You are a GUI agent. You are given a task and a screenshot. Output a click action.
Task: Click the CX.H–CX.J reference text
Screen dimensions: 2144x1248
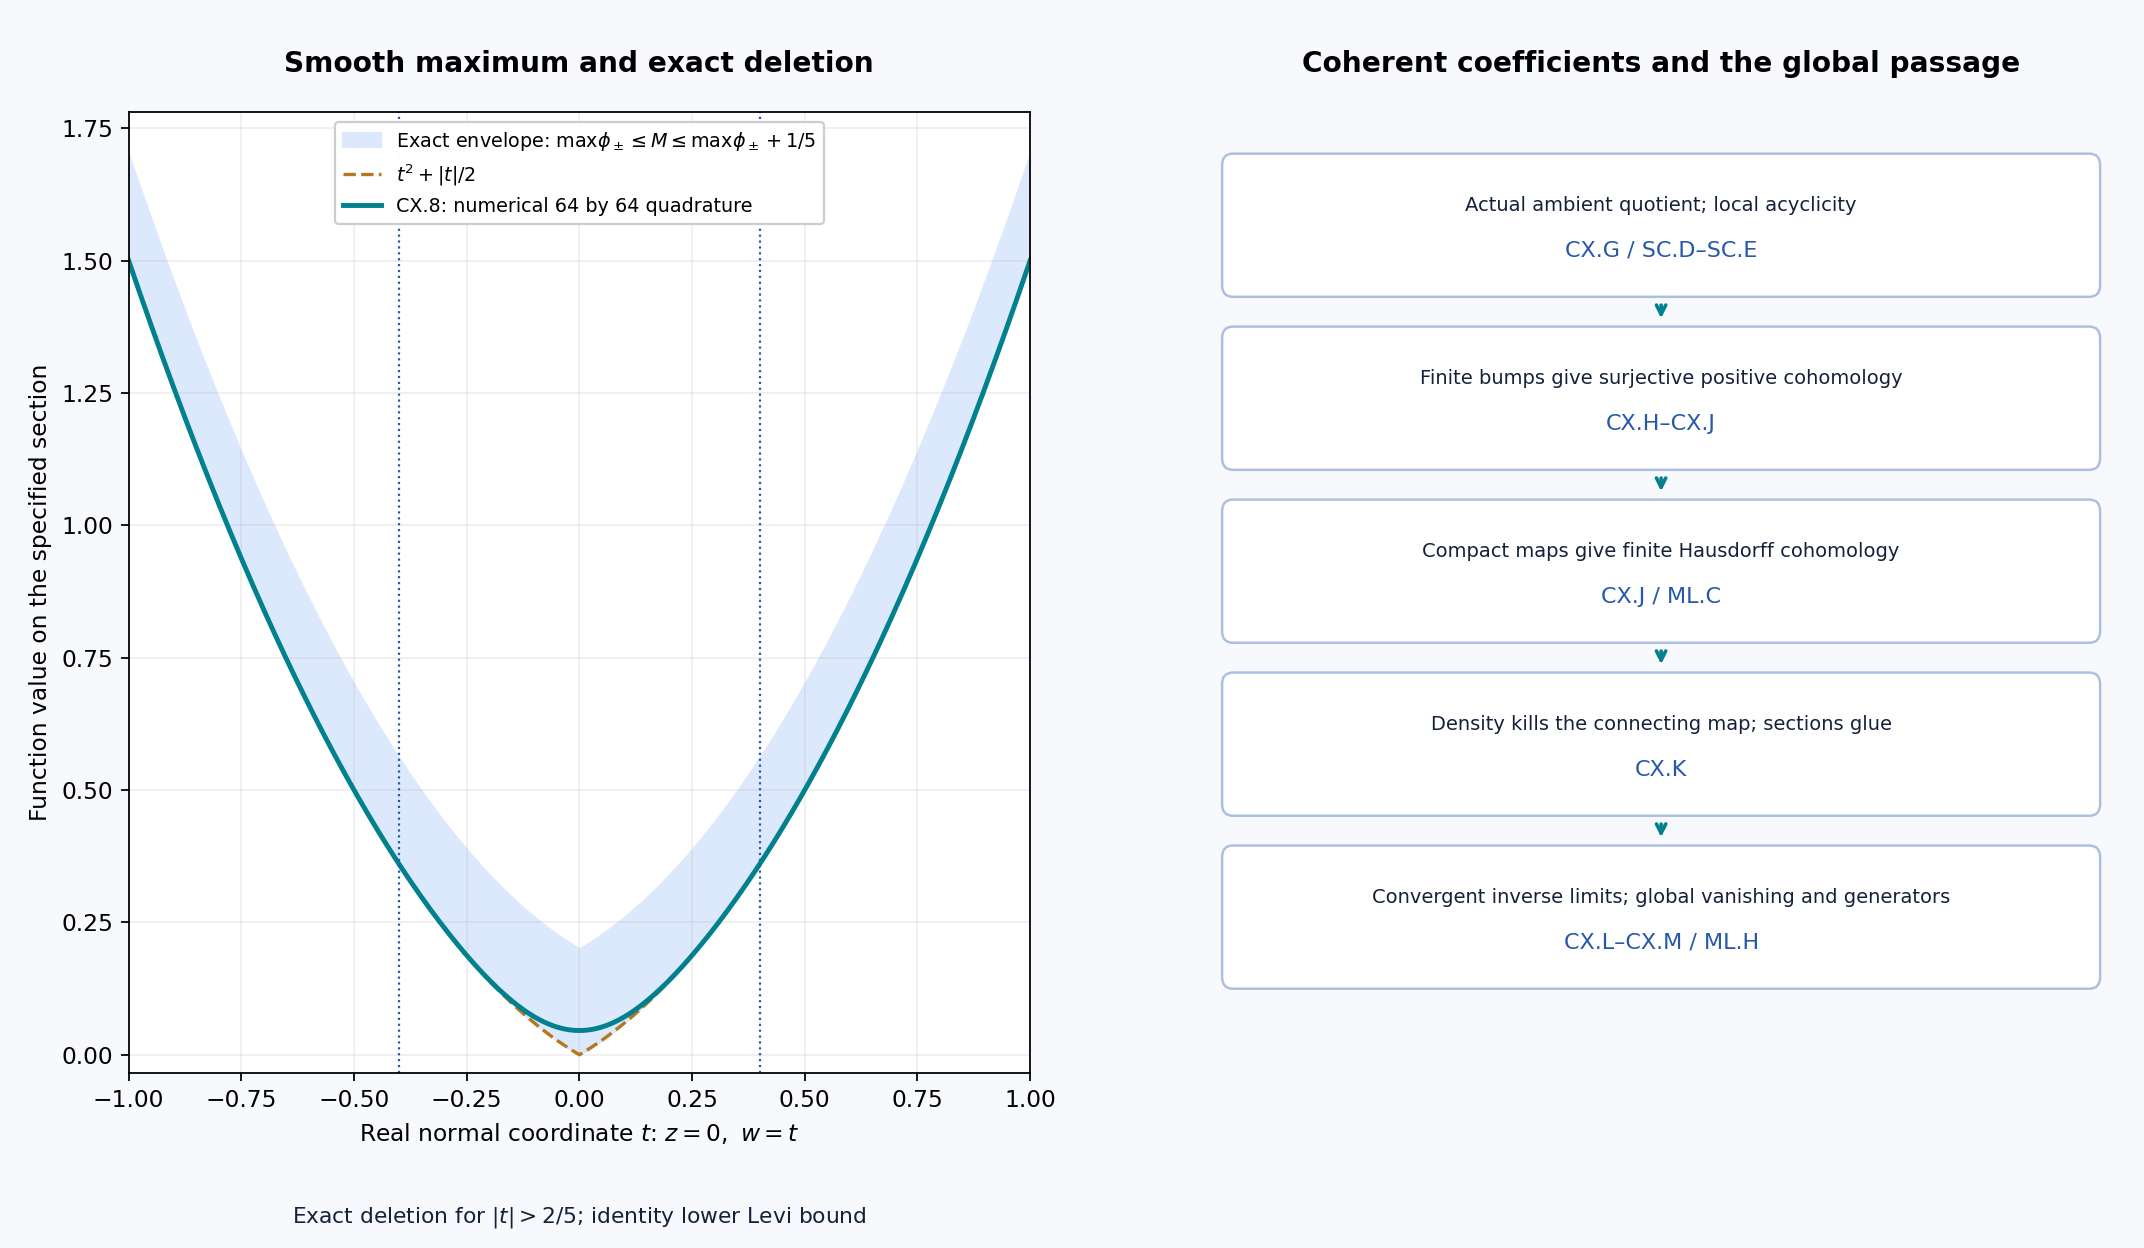coord(1660,423)
